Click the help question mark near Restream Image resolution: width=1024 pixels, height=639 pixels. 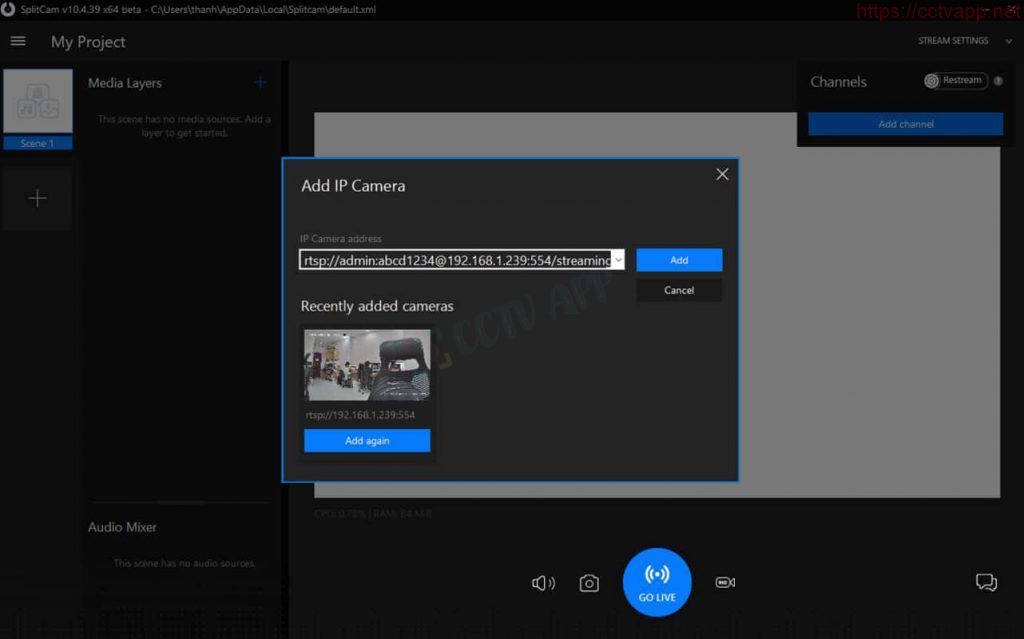[997, 81]
